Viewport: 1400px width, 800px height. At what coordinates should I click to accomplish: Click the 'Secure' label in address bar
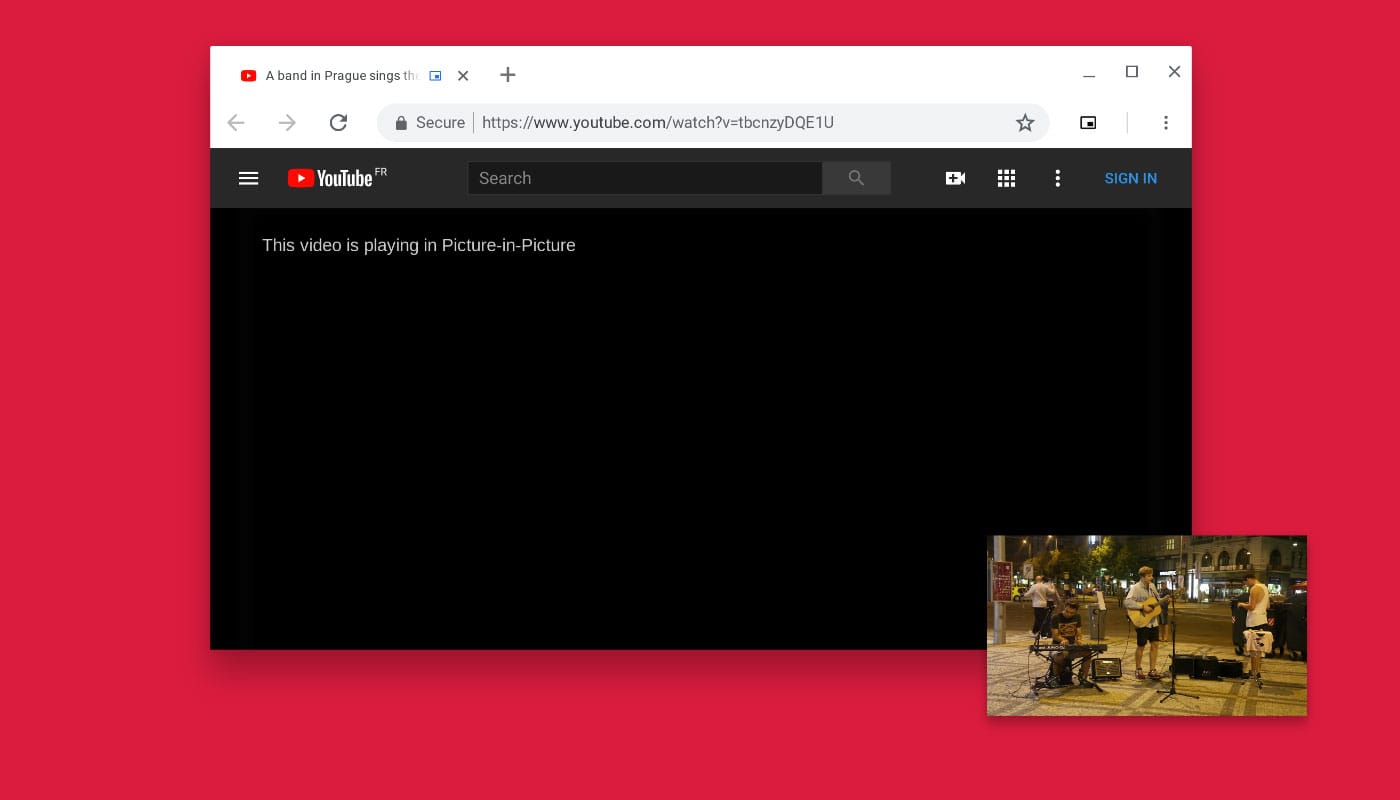pyautogui.click(x=440, y=123)
